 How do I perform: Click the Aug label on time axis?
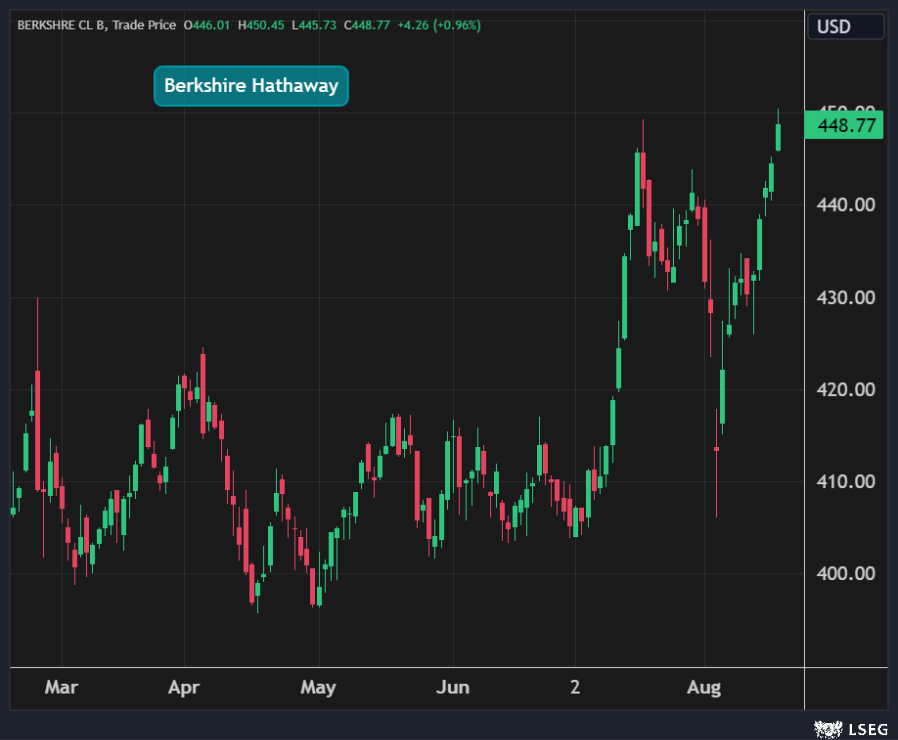(x=704, y=688)
